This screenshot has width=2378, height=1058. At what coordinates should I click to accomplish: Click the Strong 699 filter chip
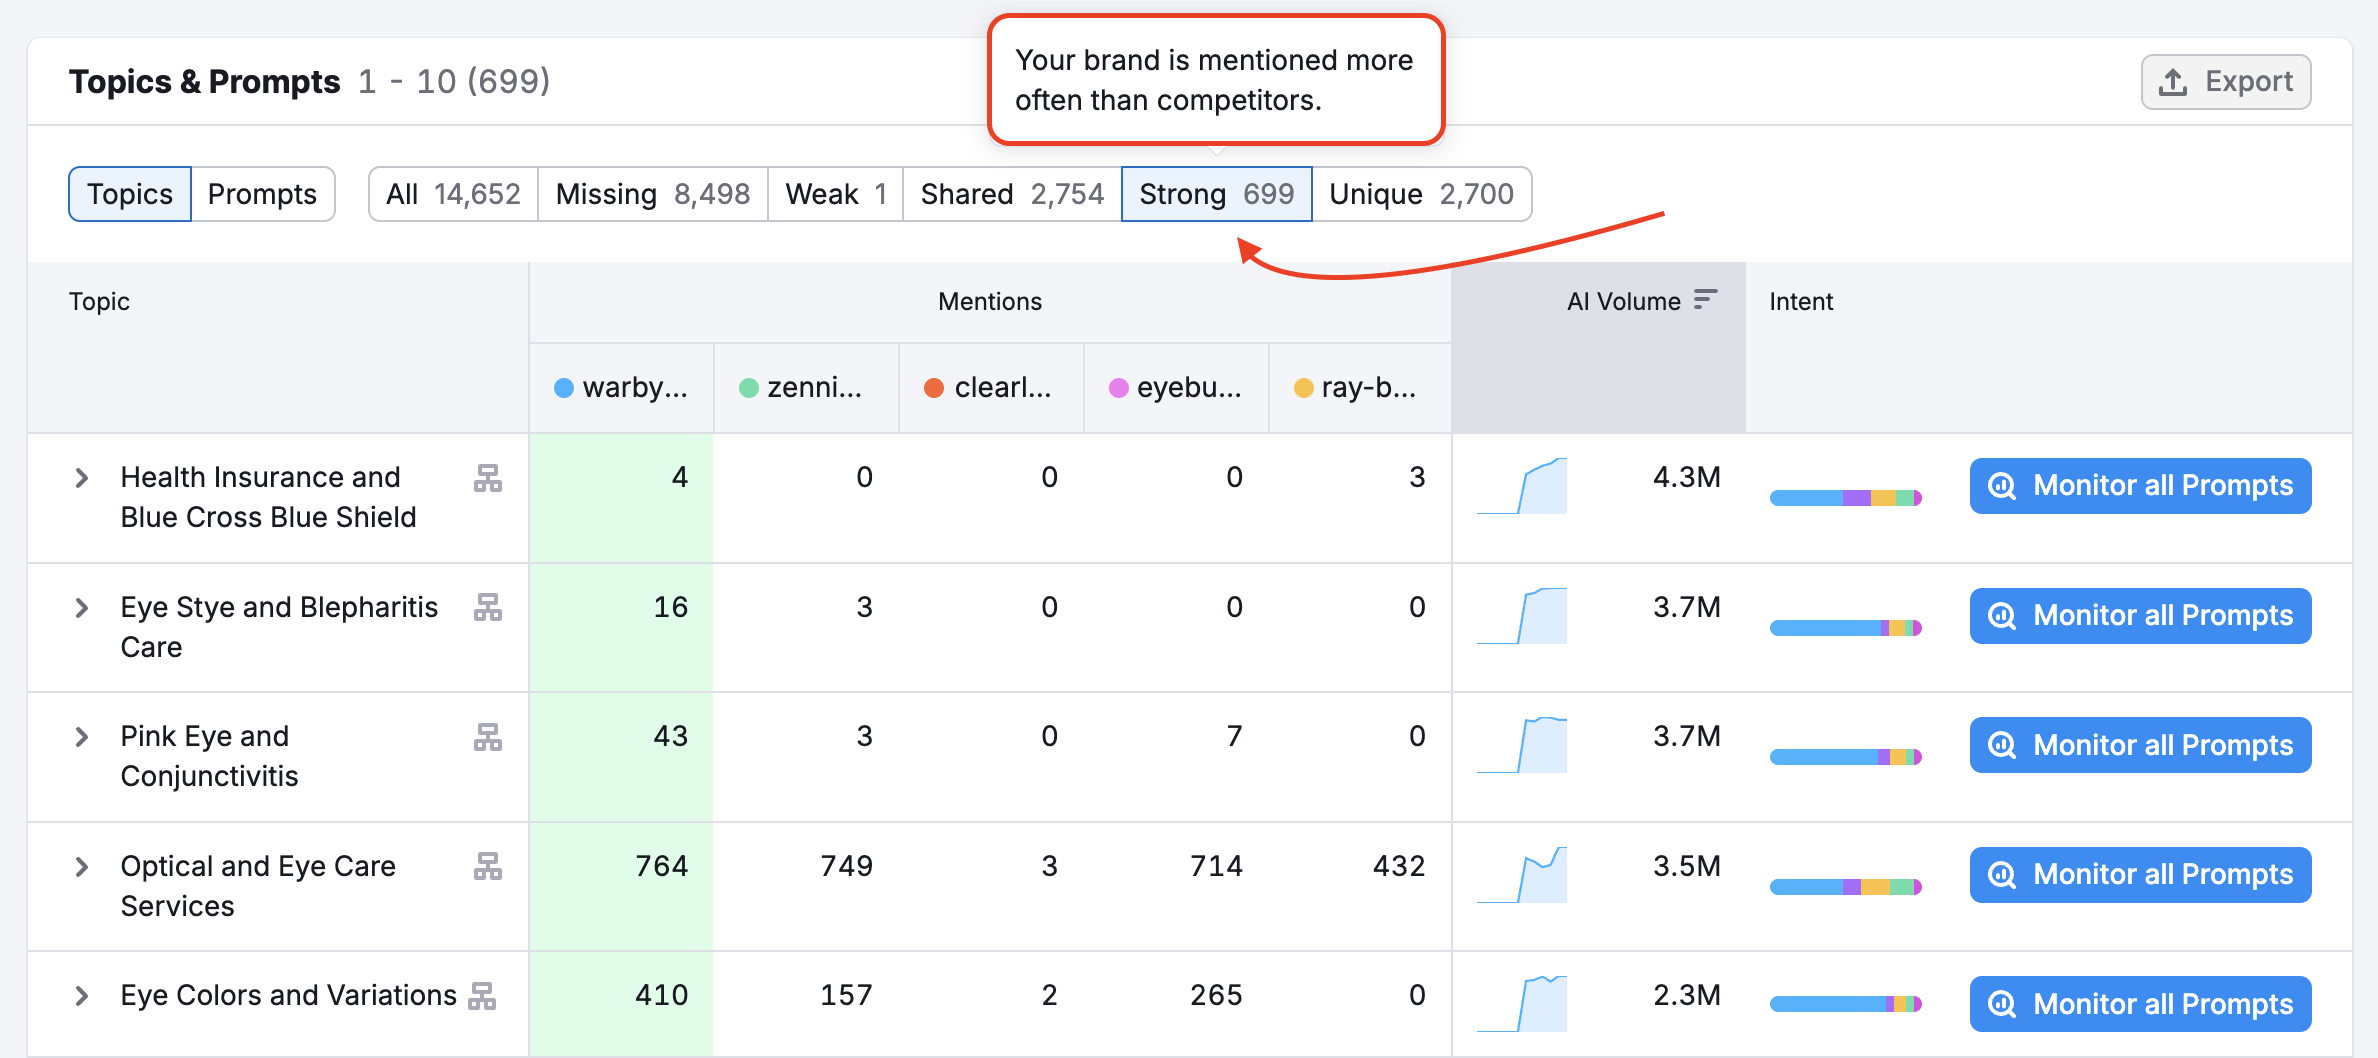click(1216, 193)
